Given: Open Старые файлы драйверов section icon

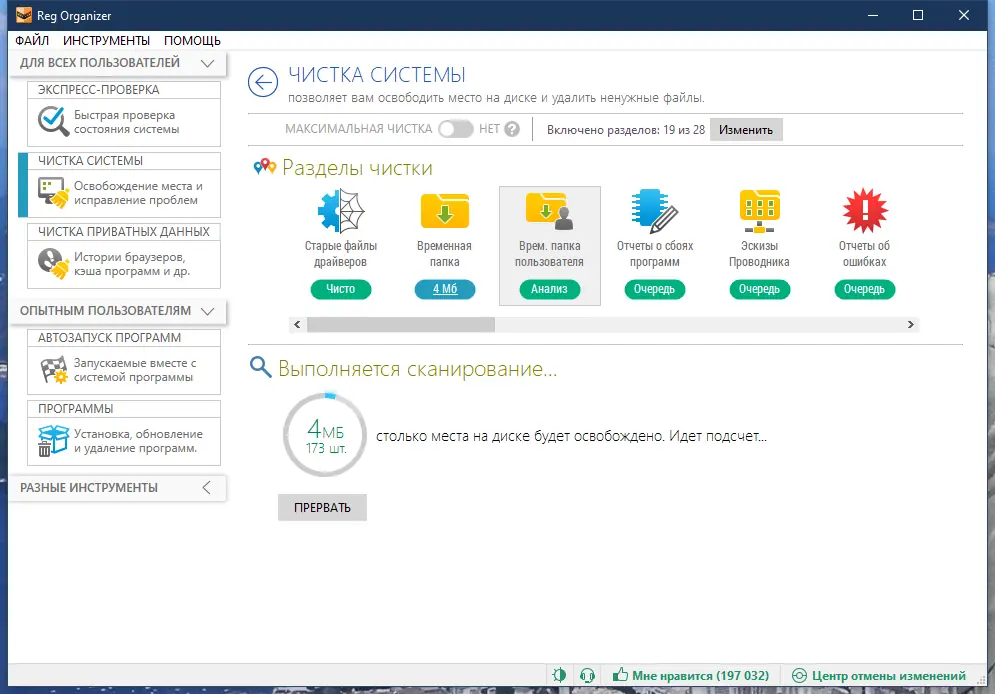Looking at the screenshot, I should (341, 211).
